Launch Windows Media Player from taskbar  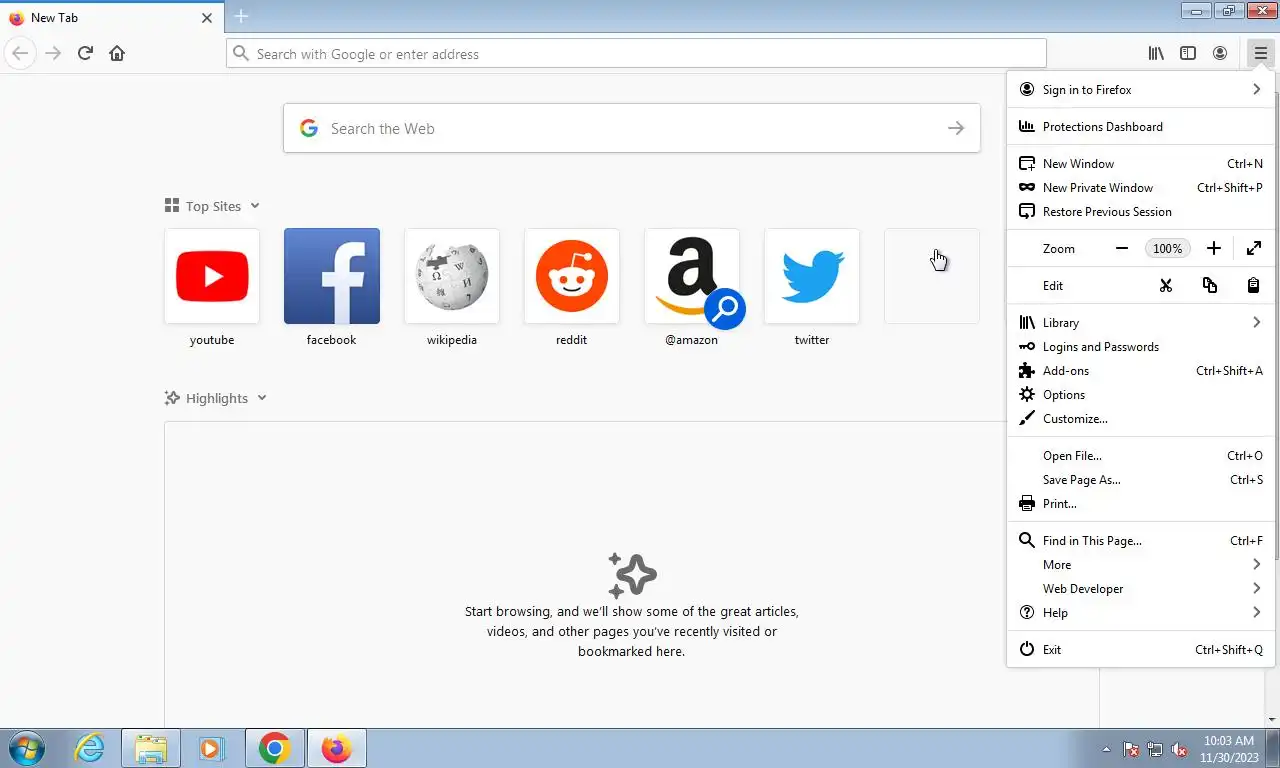211,748
